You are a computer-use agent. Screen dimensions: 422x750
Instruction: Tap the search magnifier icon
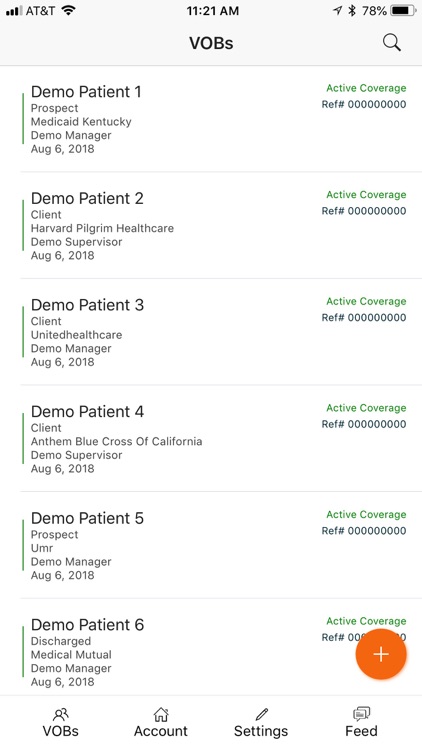pyautogui.click(x=391, y=43)
